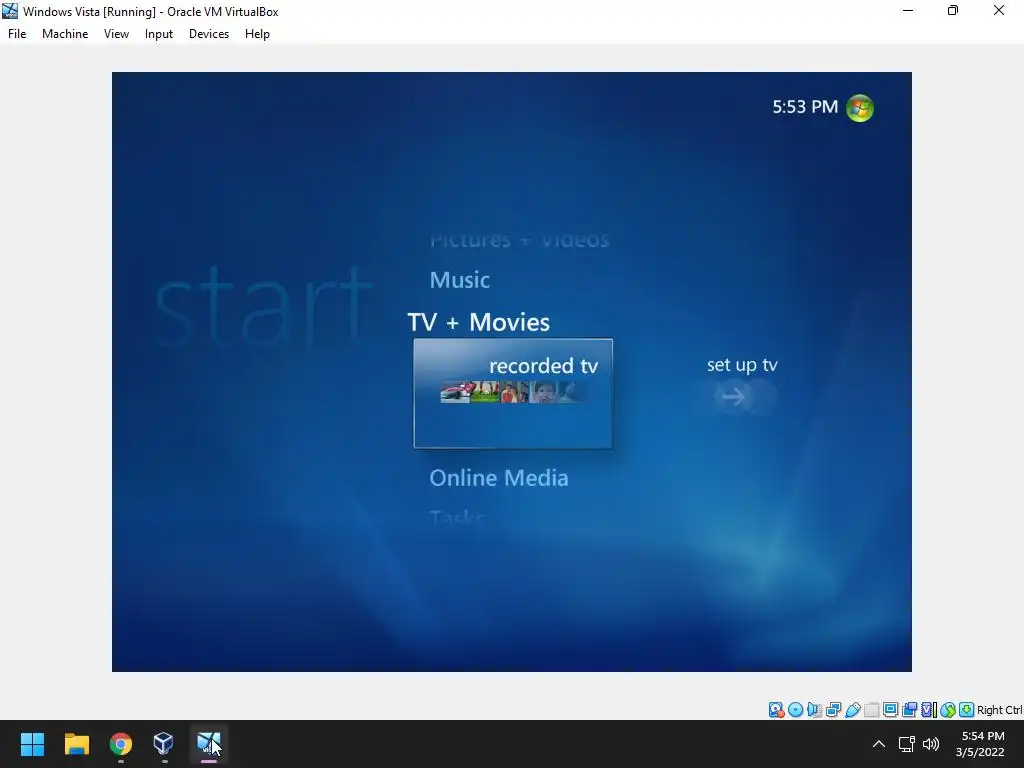Open set up tv option
Screen dimensions: 1024x768
tap(742, 365)
